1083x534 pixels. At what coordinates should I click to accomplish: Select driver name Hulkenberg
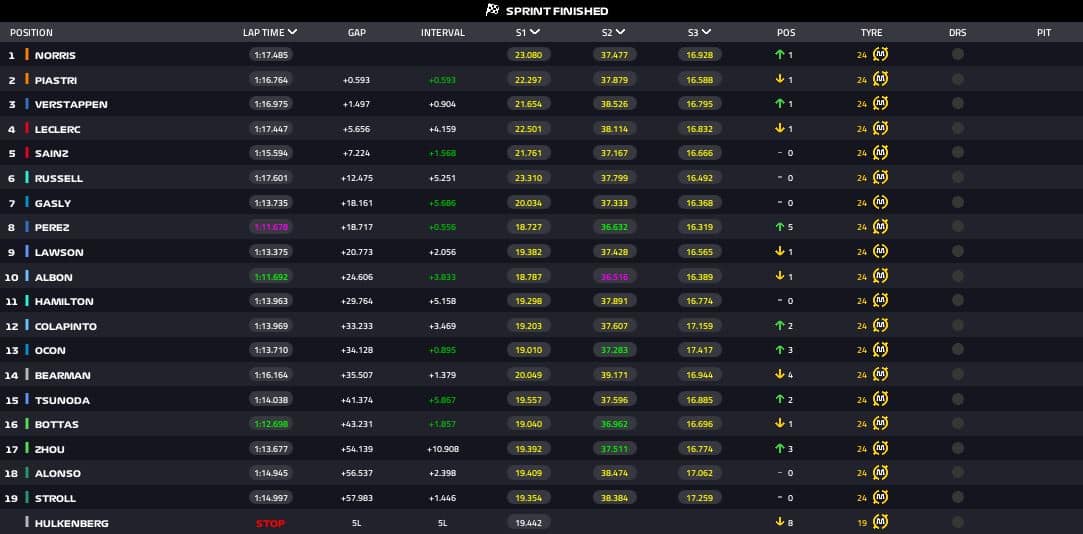72,523
